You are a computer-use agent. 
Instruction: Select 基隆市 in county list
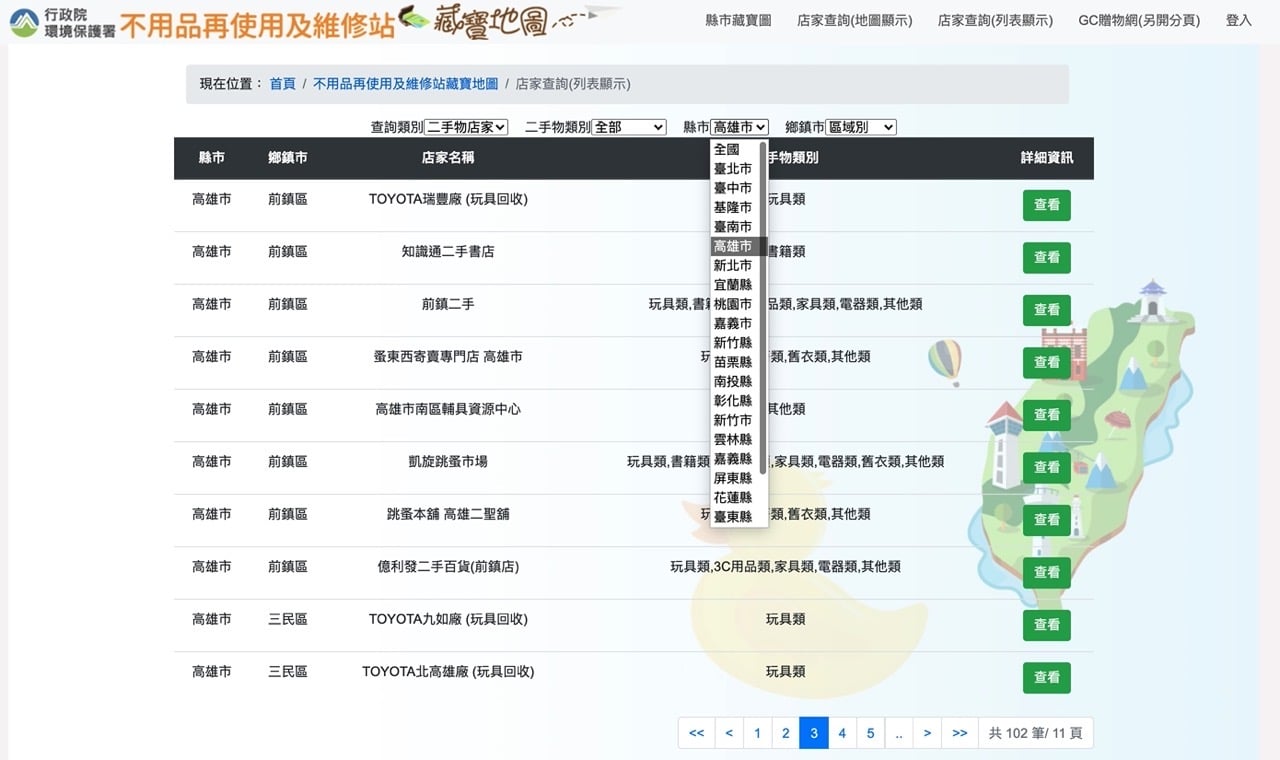pos(735,207)
